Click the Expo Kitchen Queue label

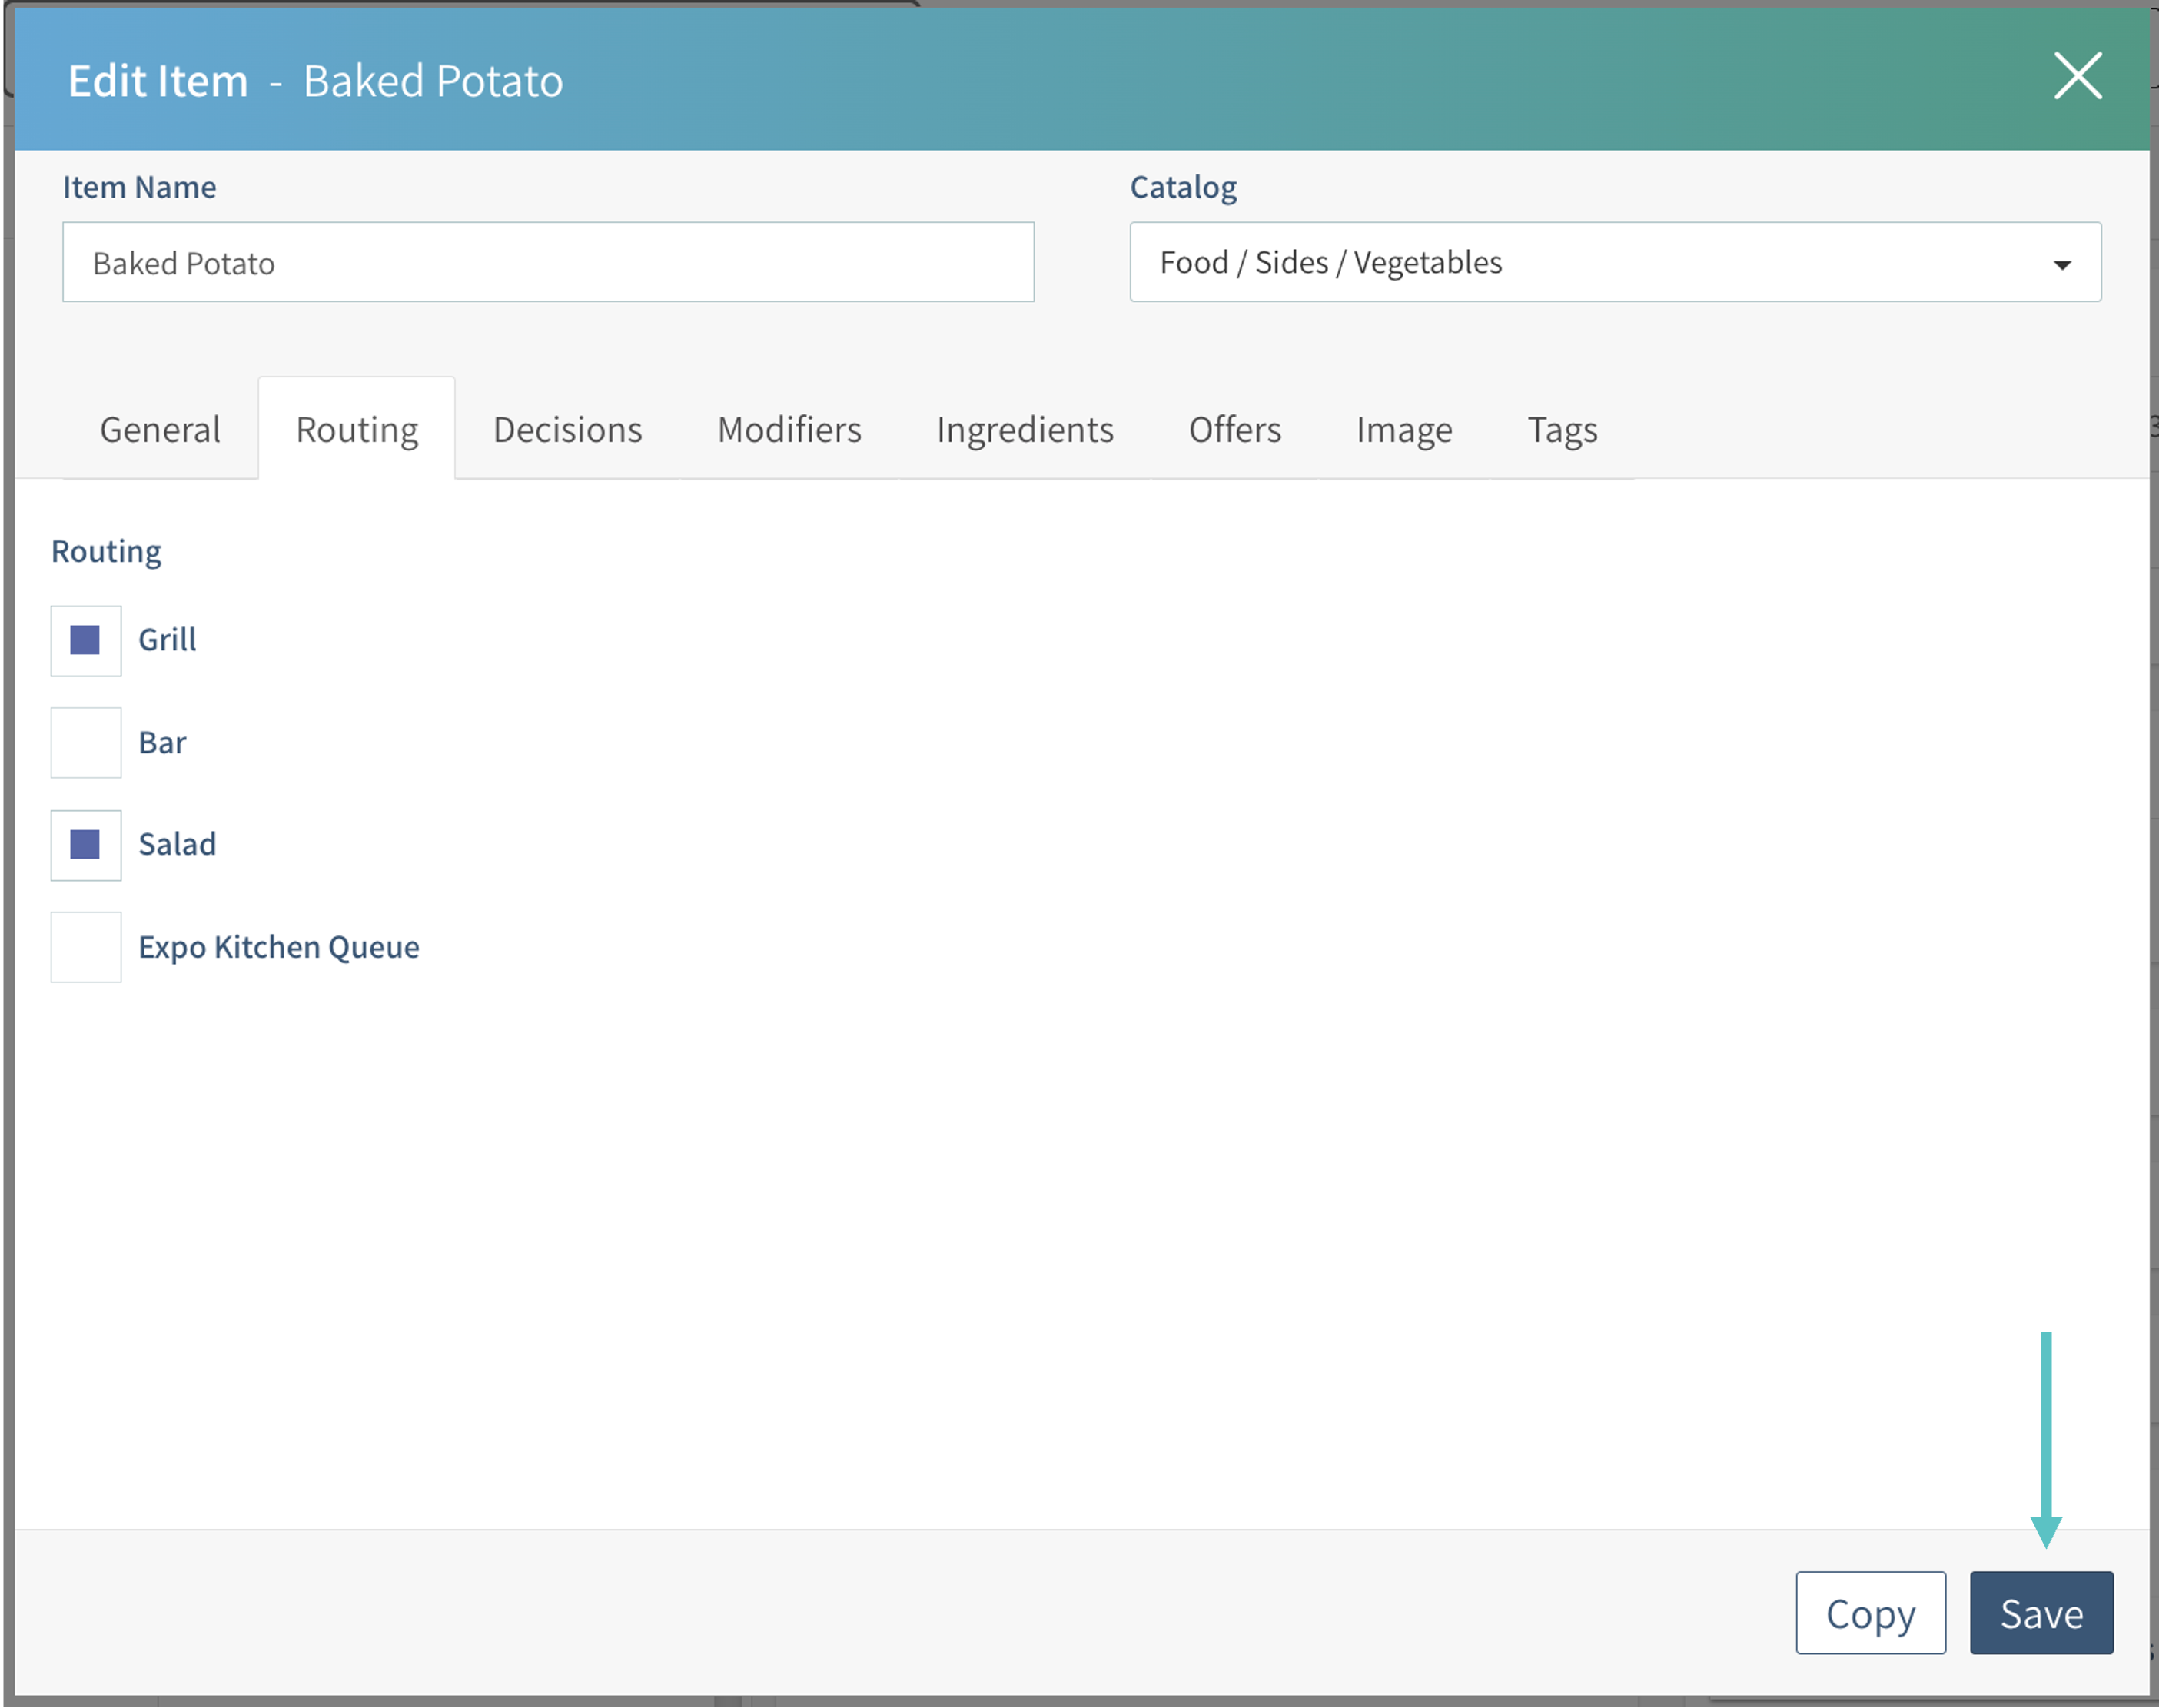(279, 947)
